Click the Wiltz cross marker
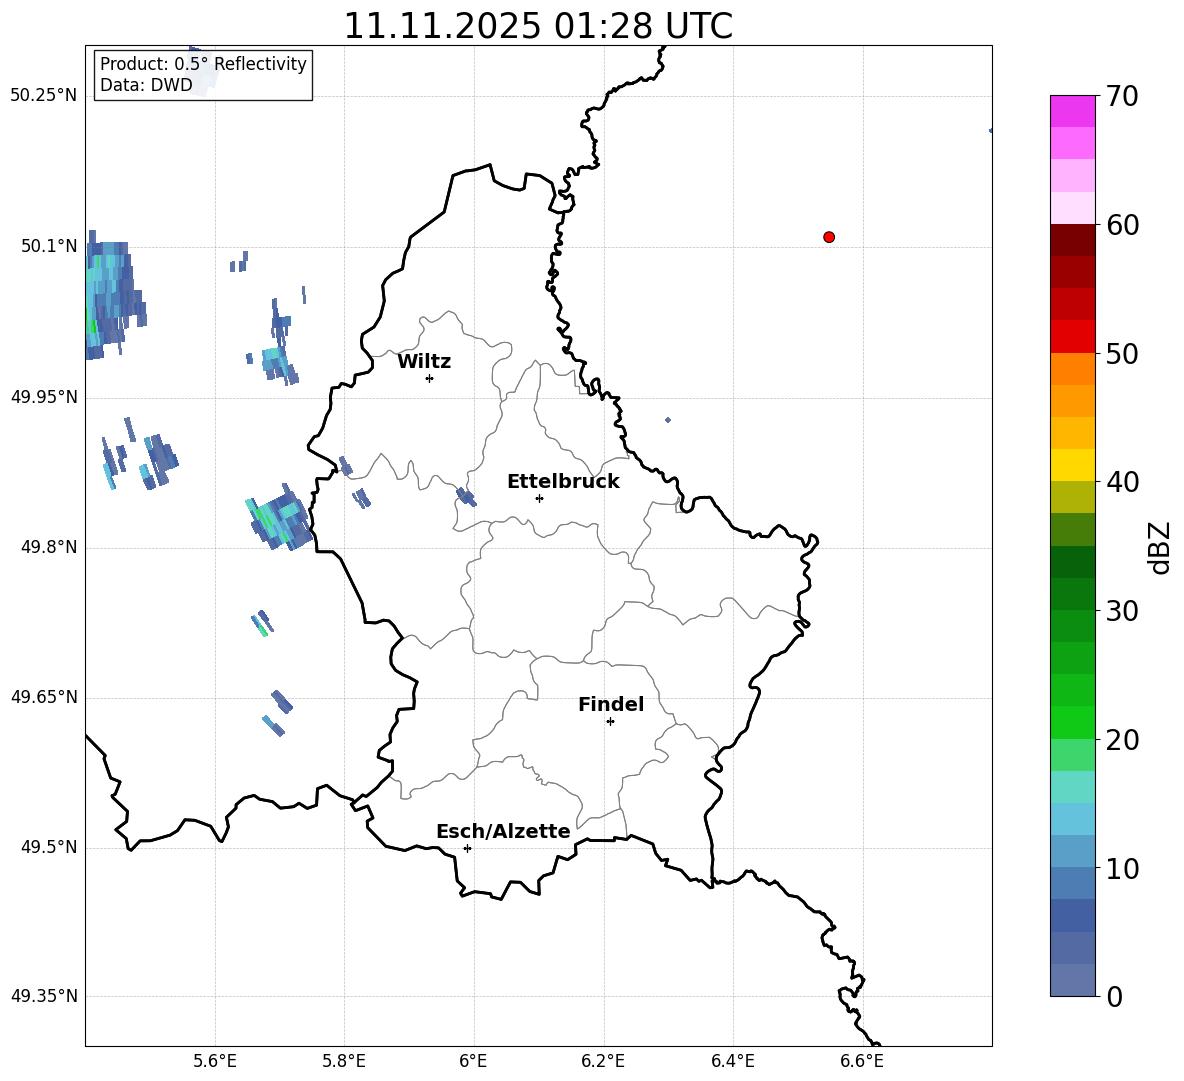Image resolution: width=1184 pixels, height=1081 pixels. click(x=430, y=378)
